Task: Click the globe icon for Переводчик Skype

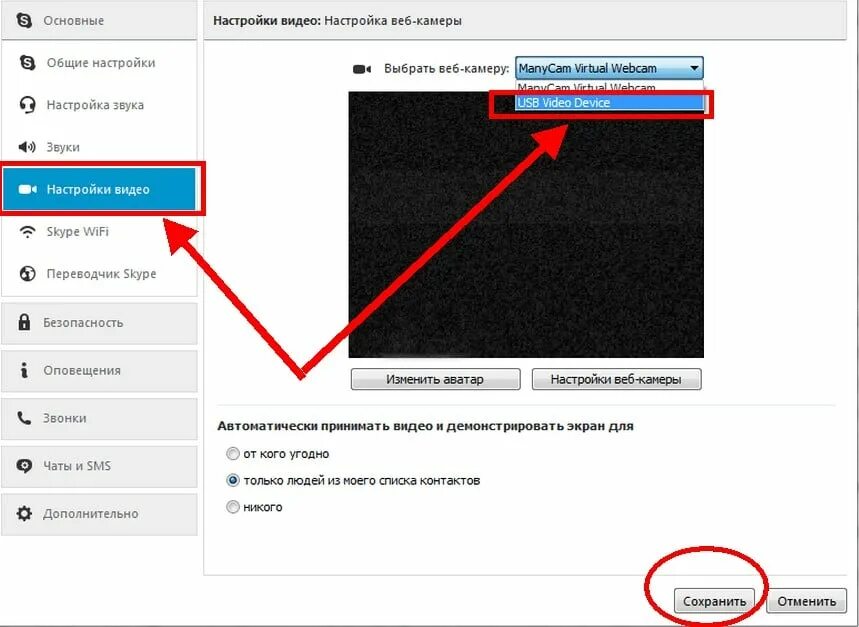Action: click(27, 273)
